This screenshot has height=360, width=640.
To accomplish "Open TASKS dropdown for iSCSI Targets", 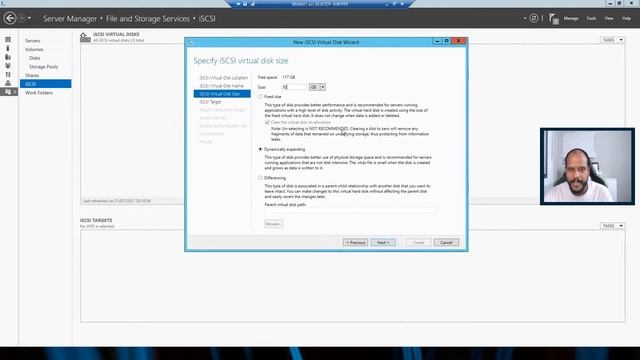I will 612,226.
